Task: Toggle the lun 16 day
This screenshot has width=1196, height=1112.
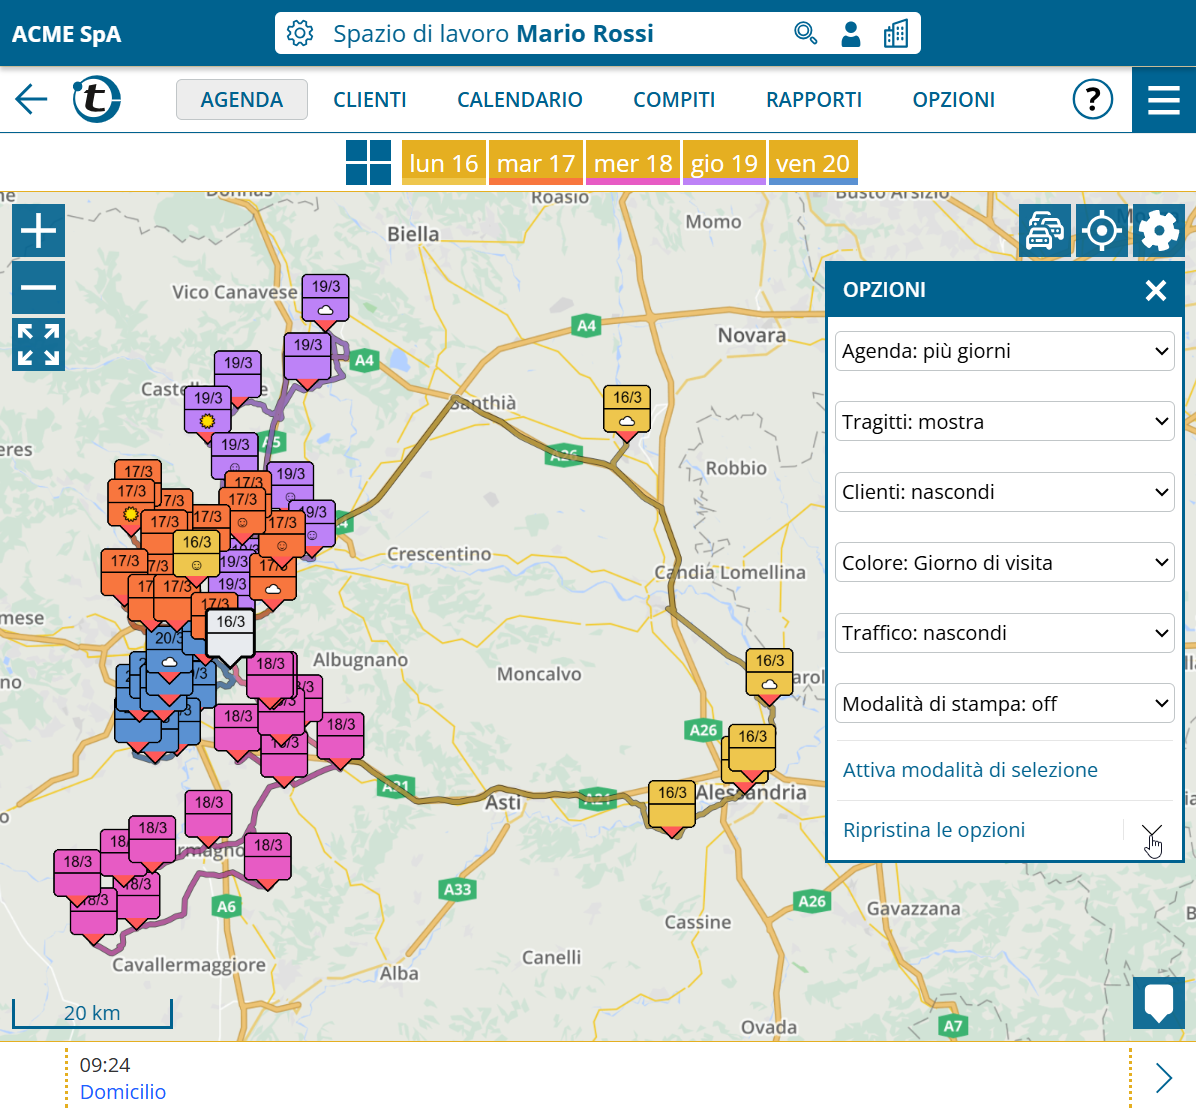Action: click(443, 163)
